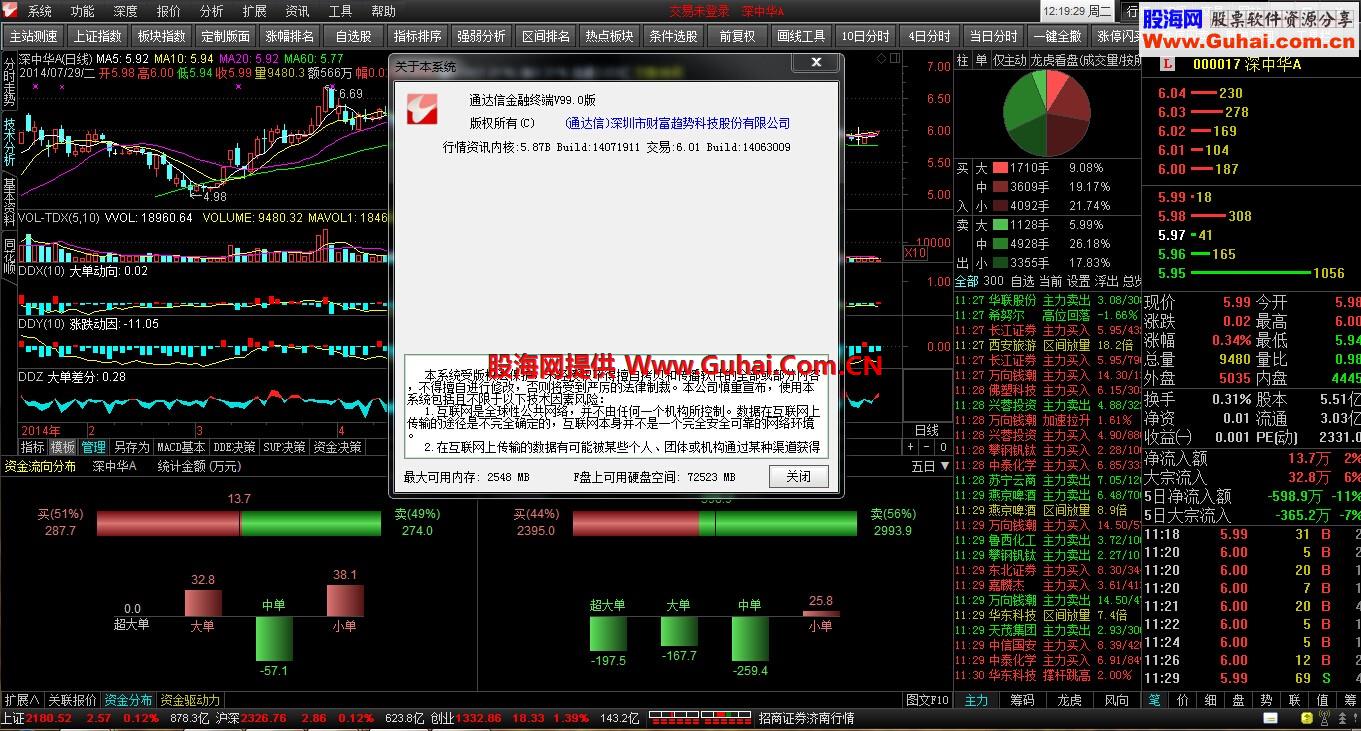This screenshot has width=1361, height=731.
Task: Click the 板块指数 toolbar button
Action: click(162, 36)
